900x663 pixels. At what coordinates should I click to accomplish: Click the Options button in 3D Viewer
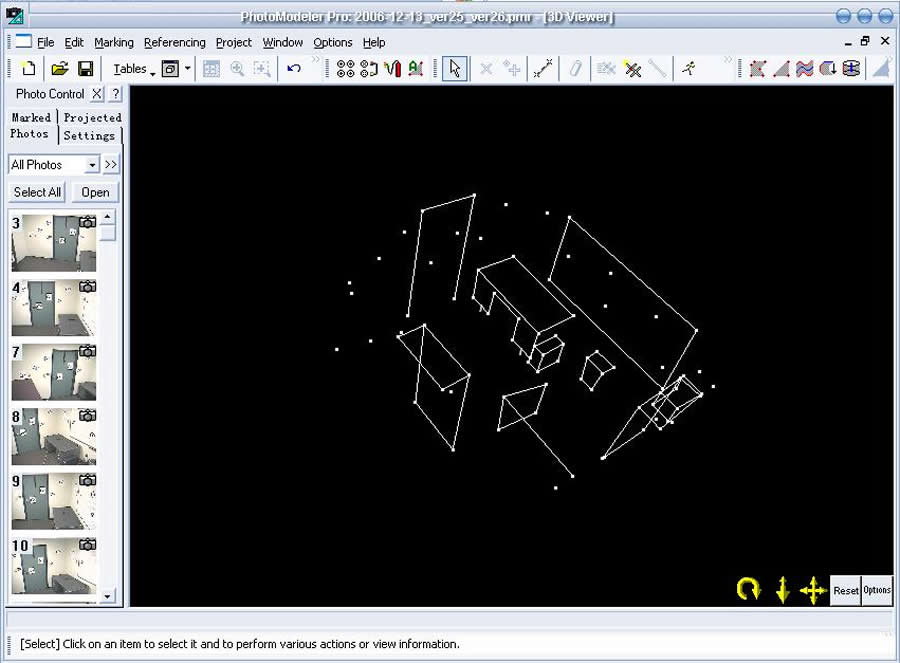pos(876,591)
